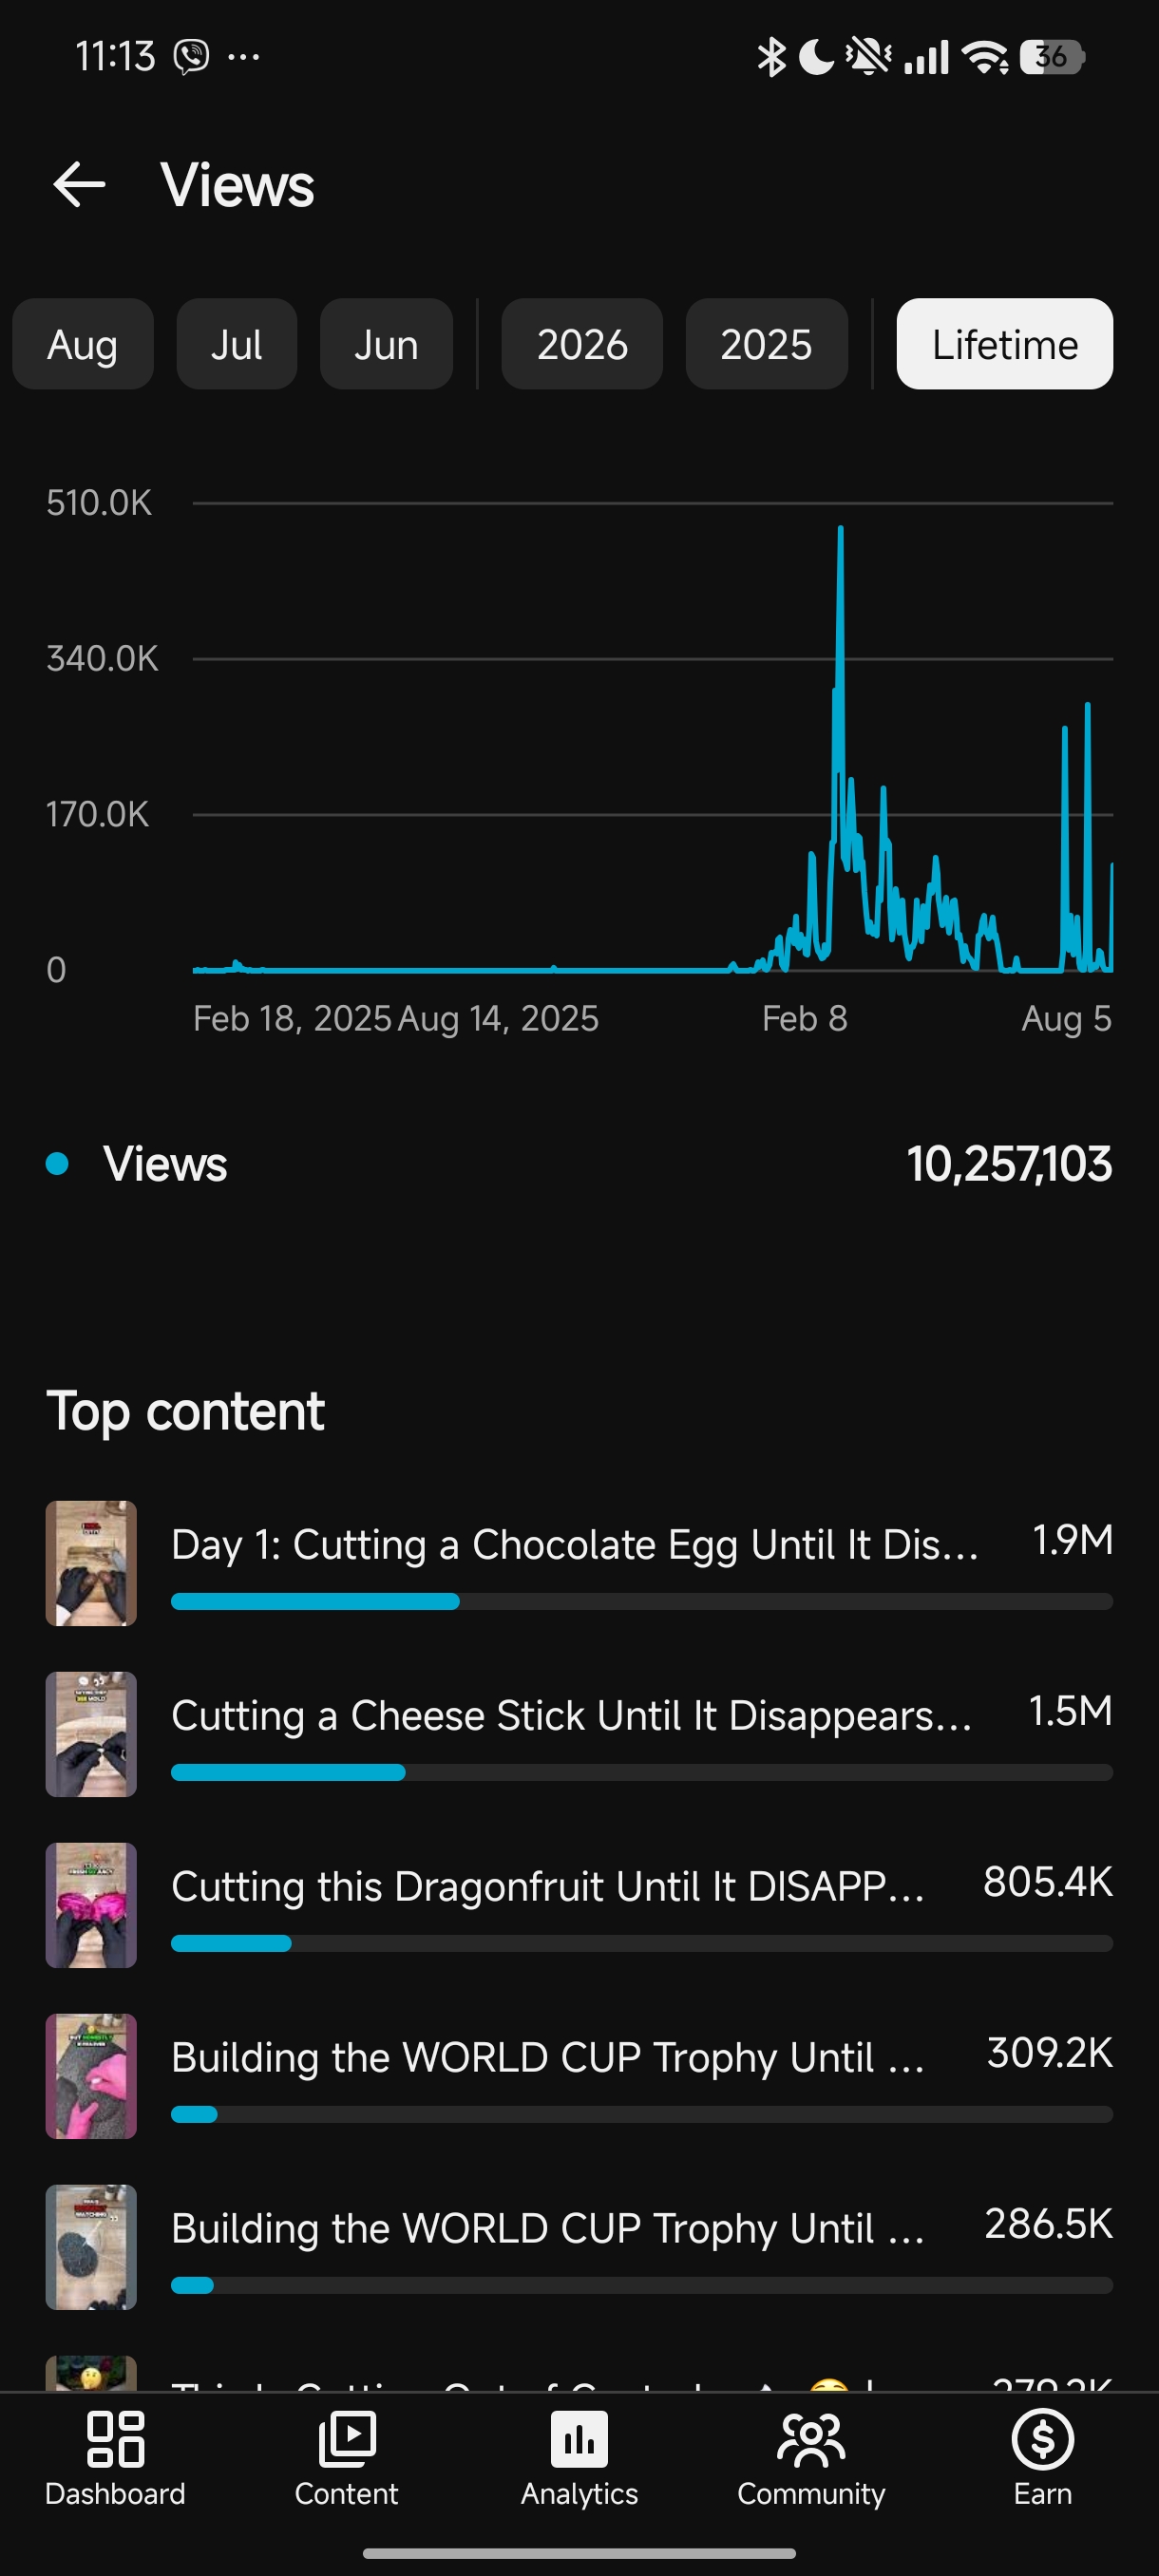Viewport: 1159px width, 2576px height.
Task: Tap the 309.2K World Cup Trophy thumbnail
Action: [91, 2076]
